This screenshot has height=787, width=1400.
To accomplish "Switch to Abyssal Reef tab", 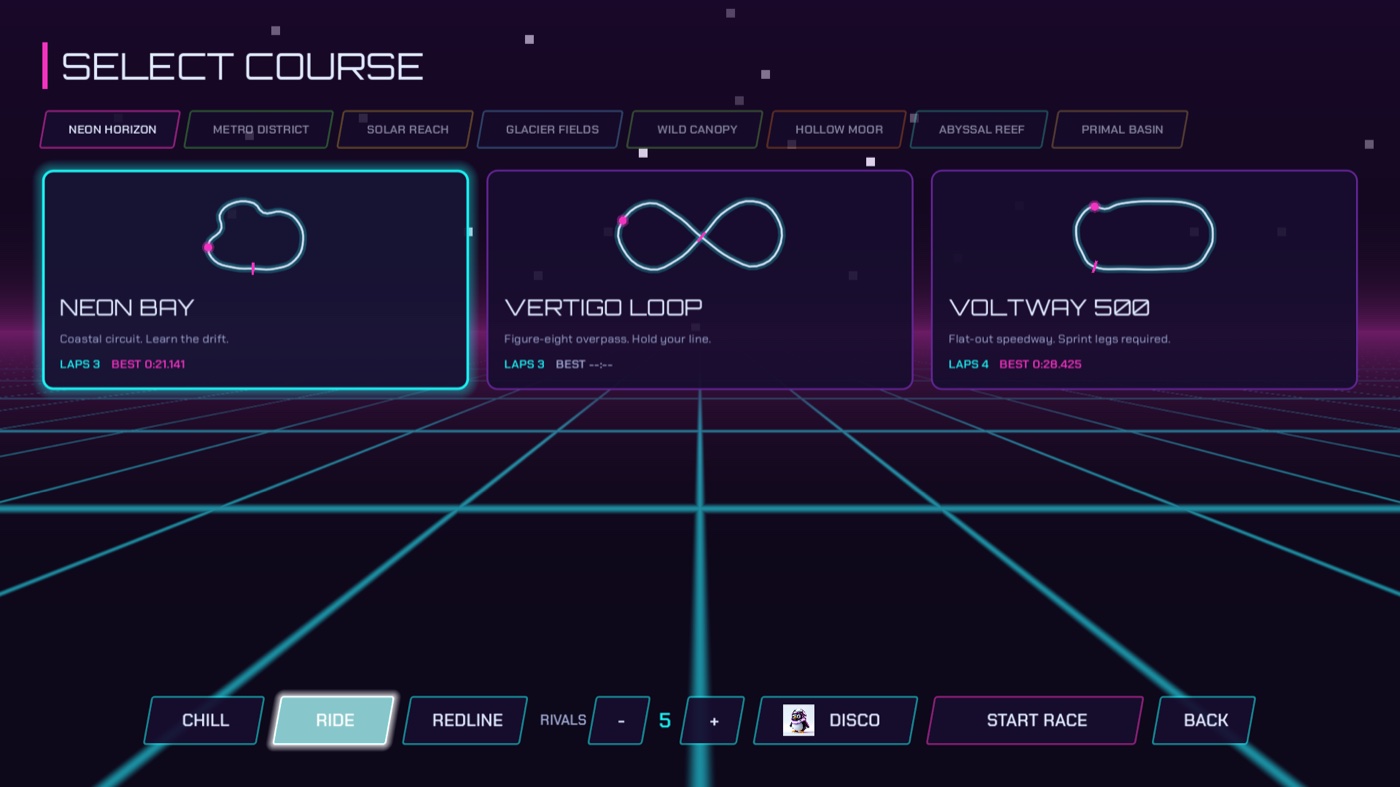I will click(980, 129).
